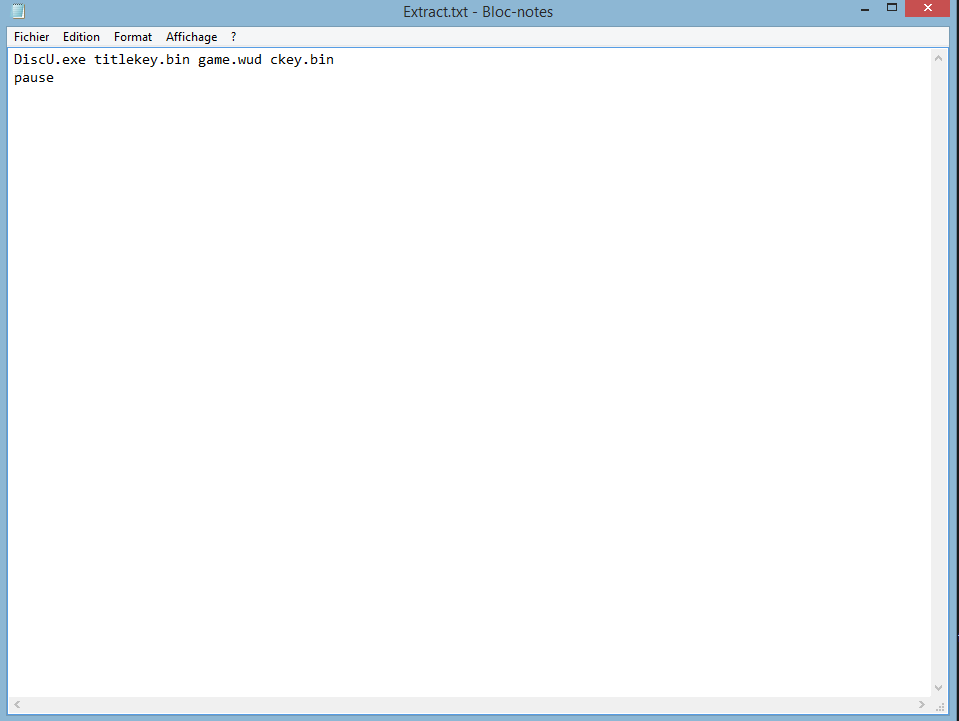The height and width of the screenshot is (721, 959).
Task: Close the Extract.txt Bloc-notes window
Action: pos(927,8)
